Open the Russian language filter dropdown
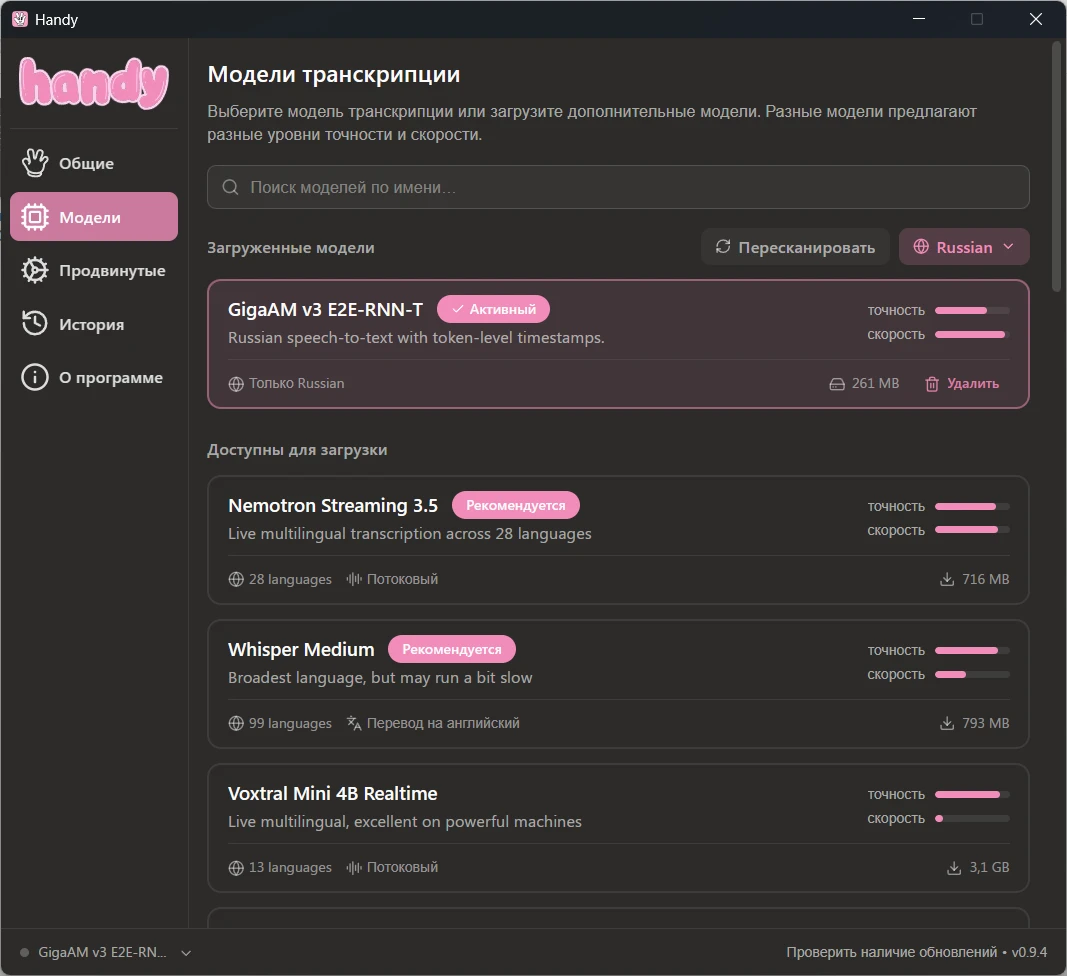Image resolution: width=1067 pixels, height=976 pixels. 964,247
